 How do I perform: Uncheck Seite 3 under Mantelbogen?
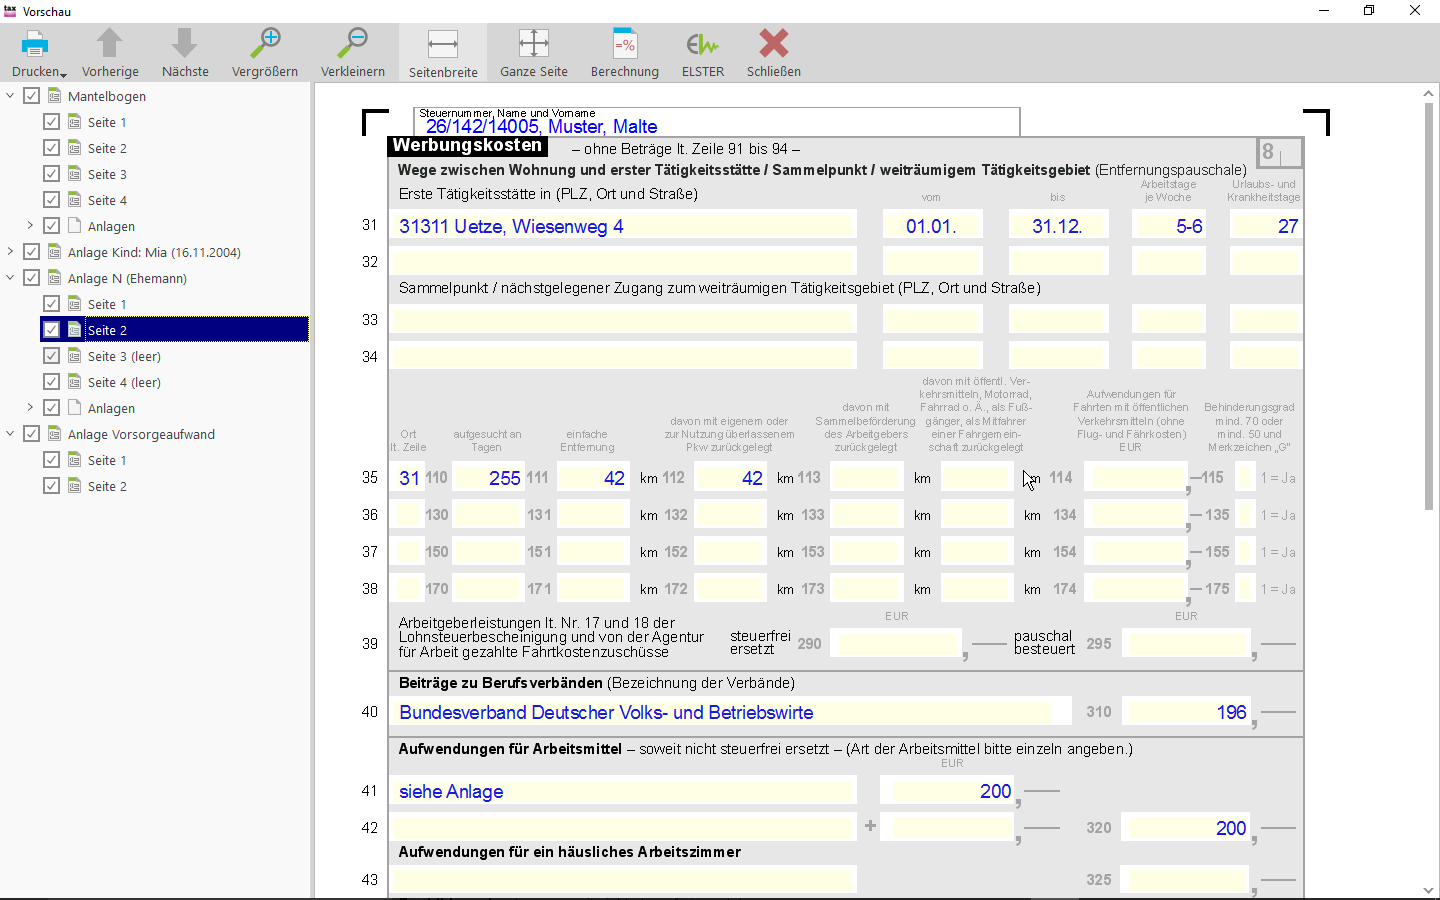[x=52, y=174]
